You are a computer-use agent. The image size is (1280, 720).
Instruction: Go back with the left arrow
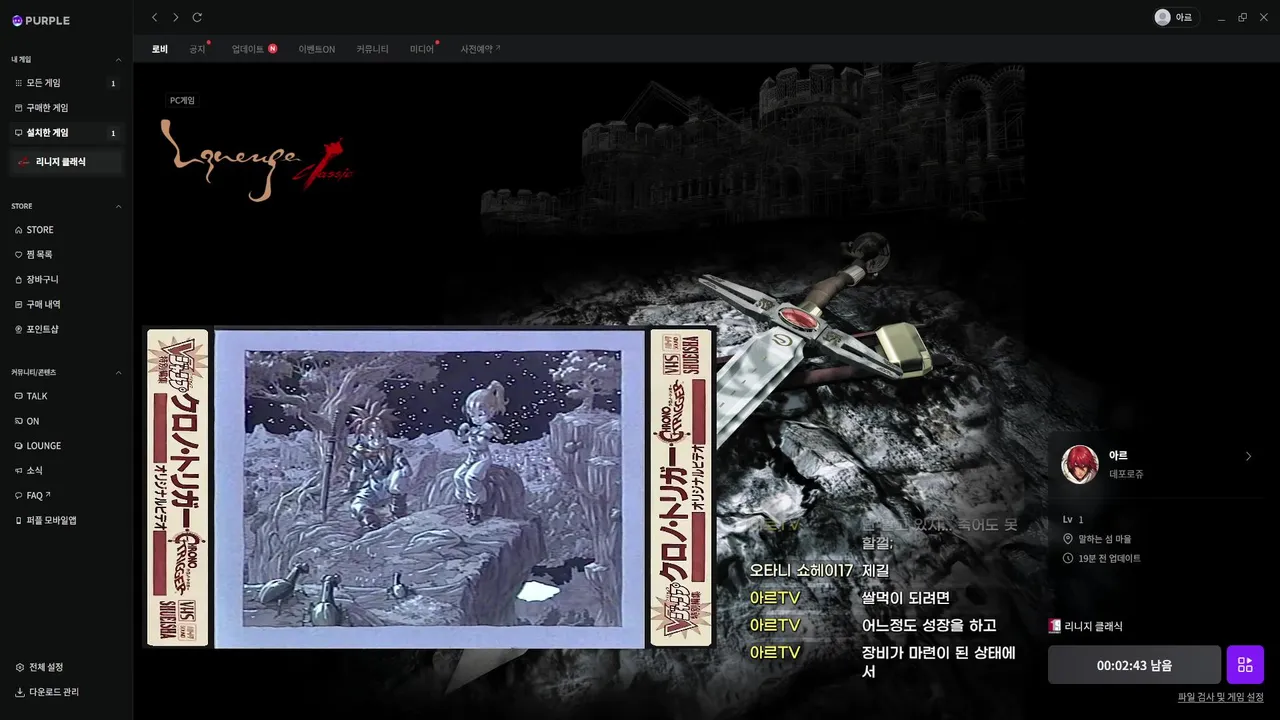tap(154, 17)
